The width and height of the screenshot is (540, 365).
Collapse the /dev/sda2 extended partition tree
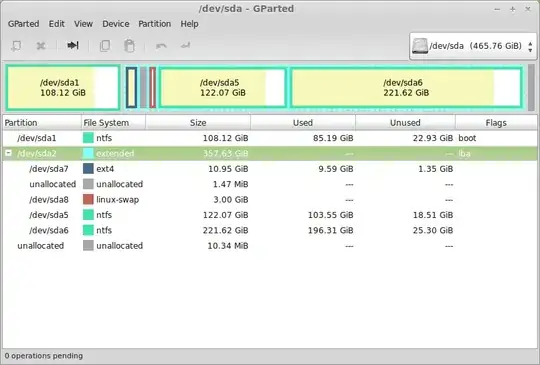pyautogui.click(x=9, y=153)
